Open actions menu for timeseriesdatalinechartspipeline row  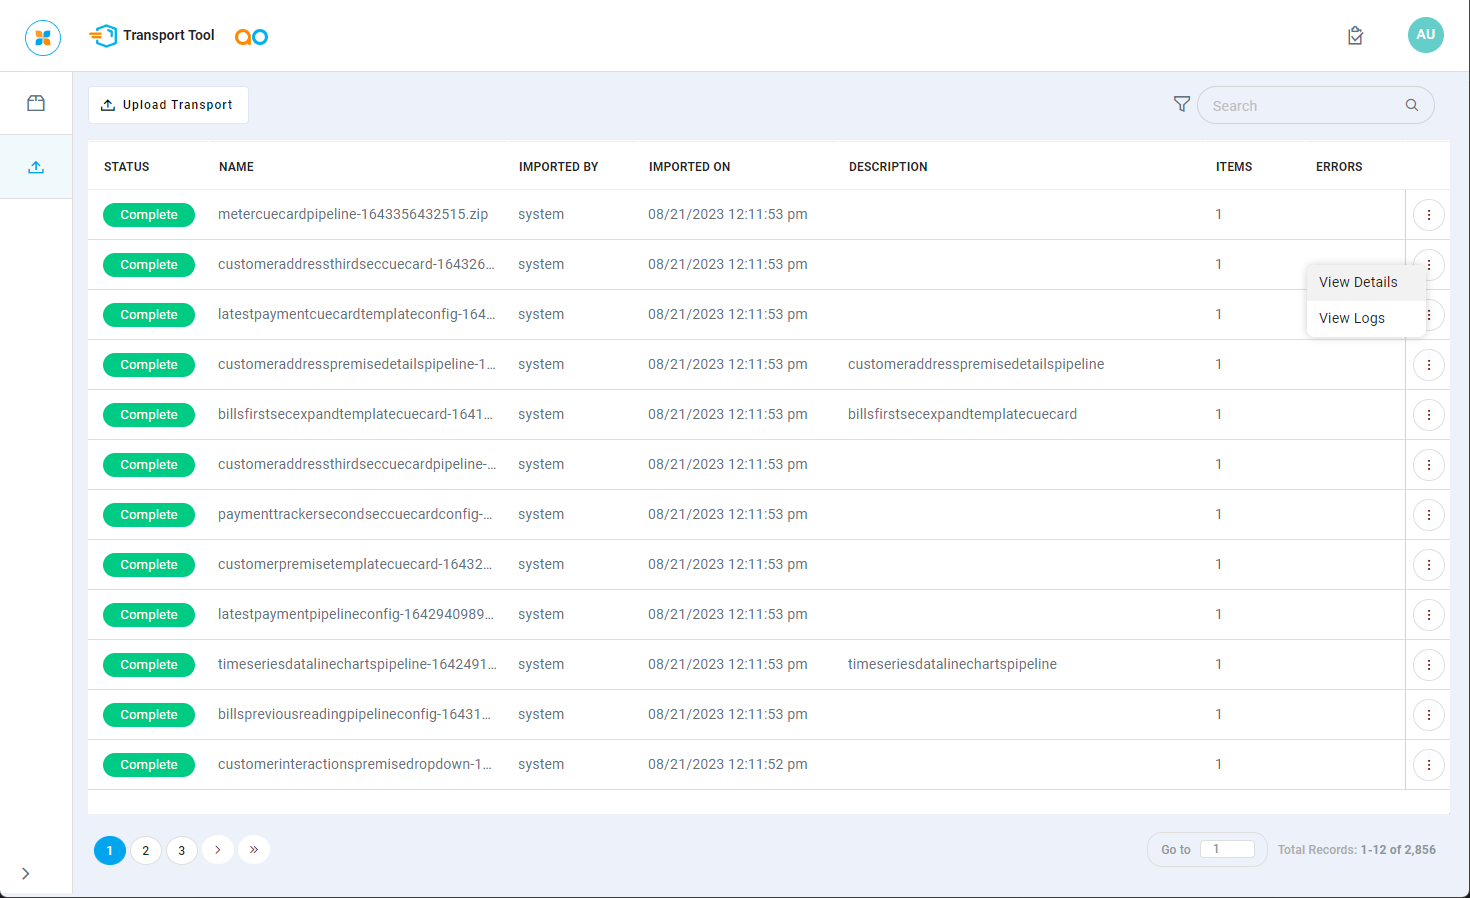pyautogui.click(x=1428, y=665)
